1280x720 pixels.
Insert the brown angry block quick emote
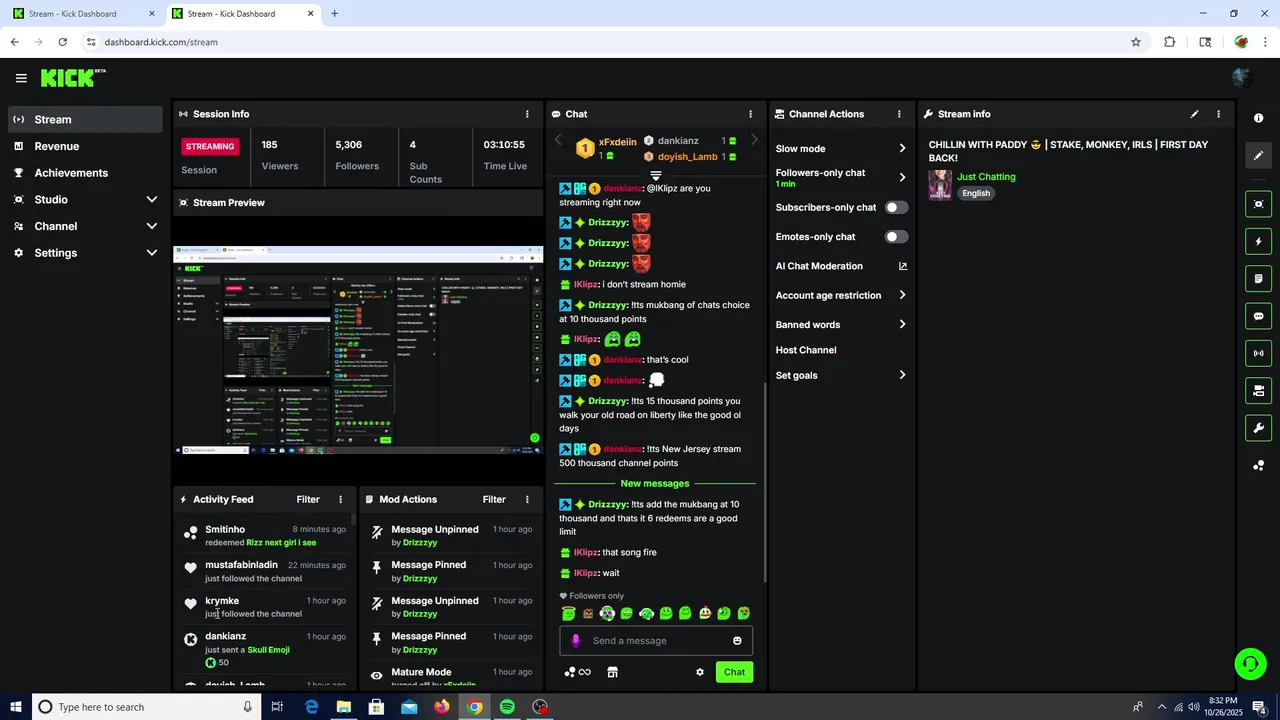pyautogui.click(x=588, y=613)
